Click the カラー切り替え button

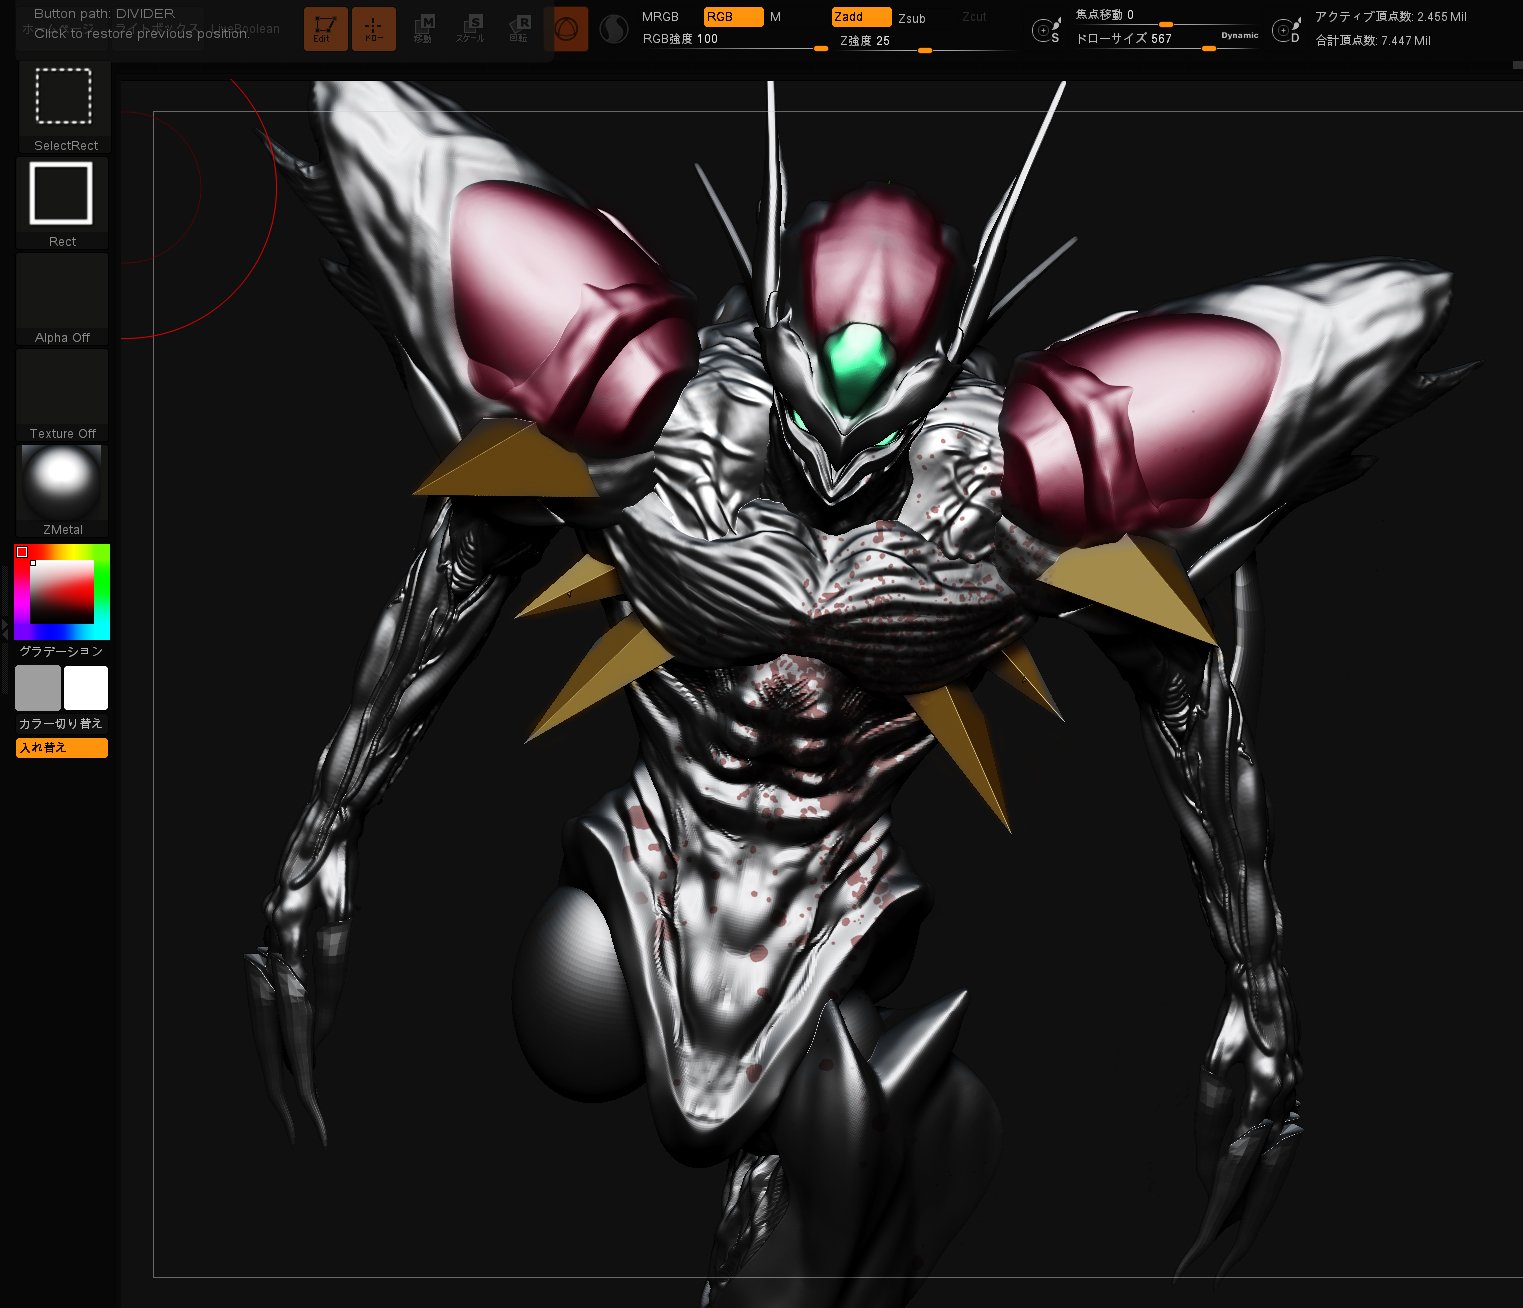tap(61, 723)
